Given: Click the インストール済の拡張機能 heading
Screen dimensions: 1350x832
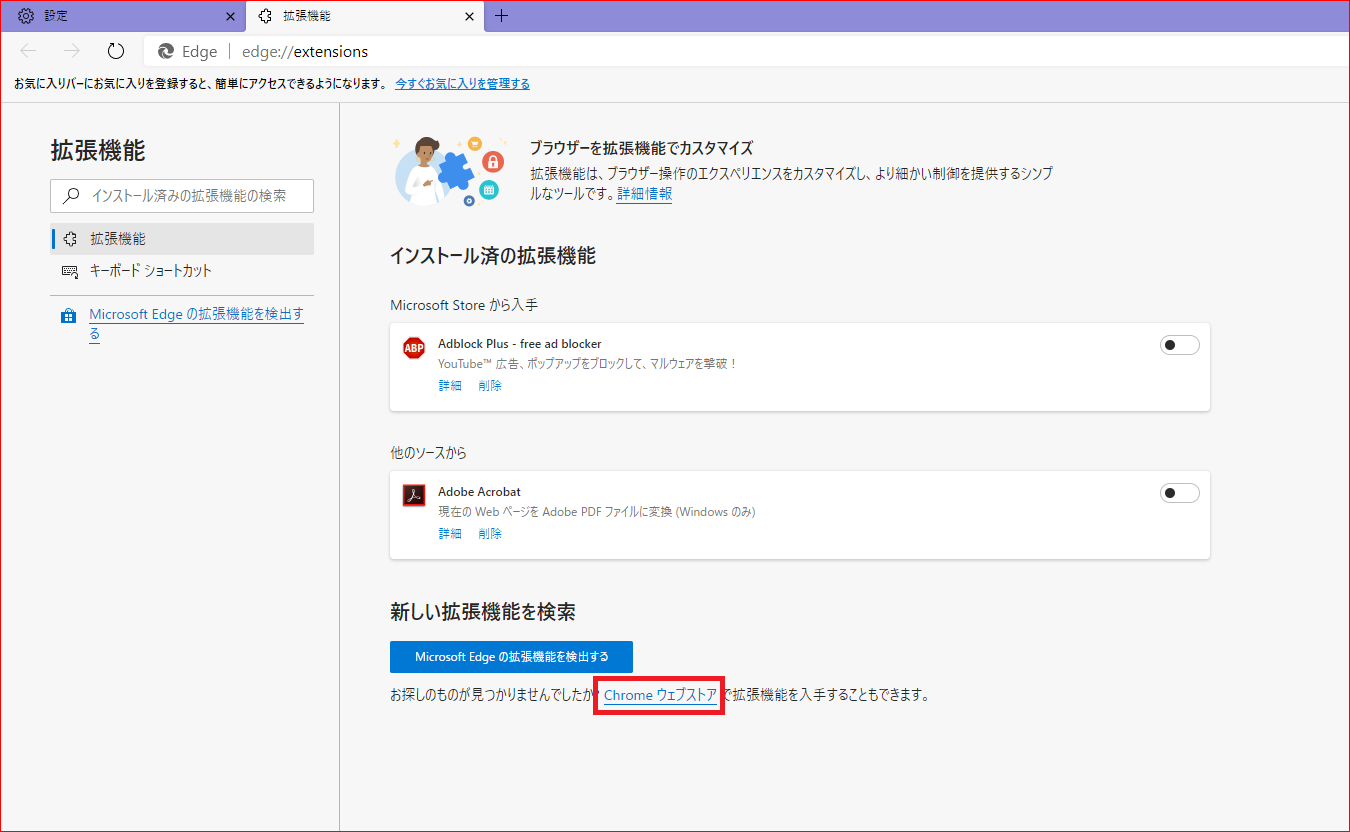Looking at the screenshot, I should [x=492, y=256].
